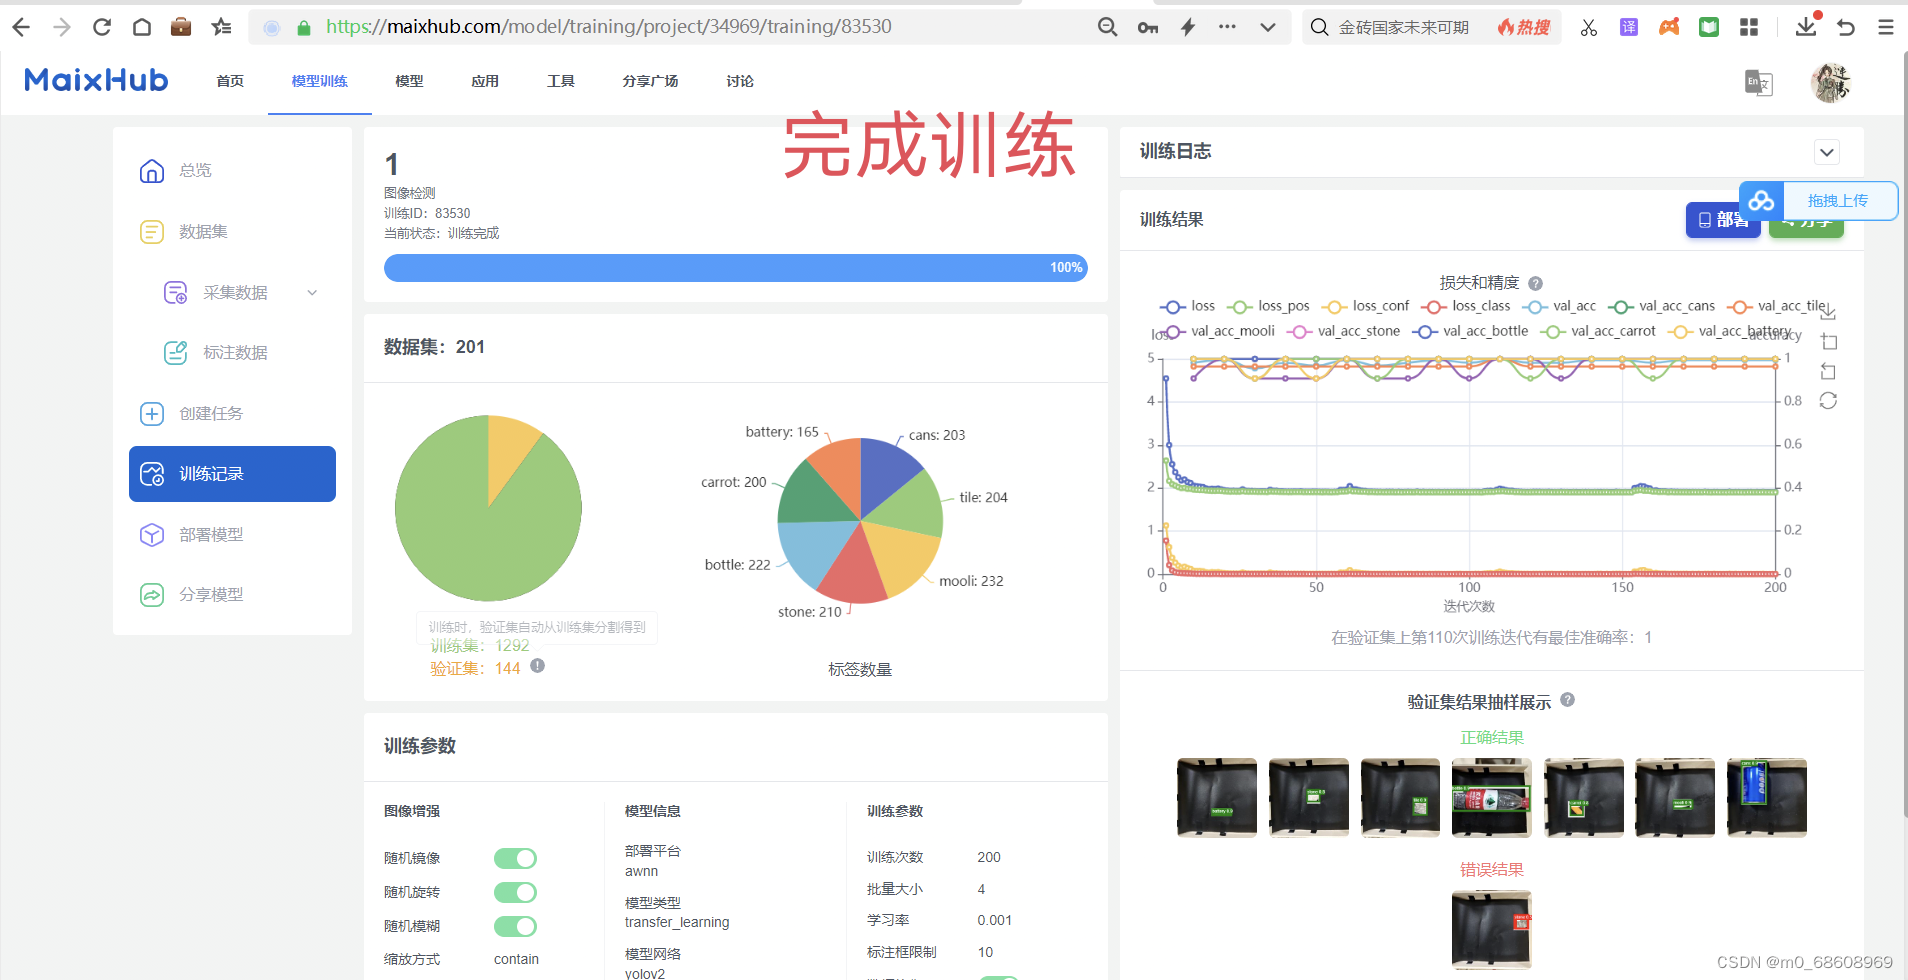Collapse the 训练日志 log panel chevron

1826,151
